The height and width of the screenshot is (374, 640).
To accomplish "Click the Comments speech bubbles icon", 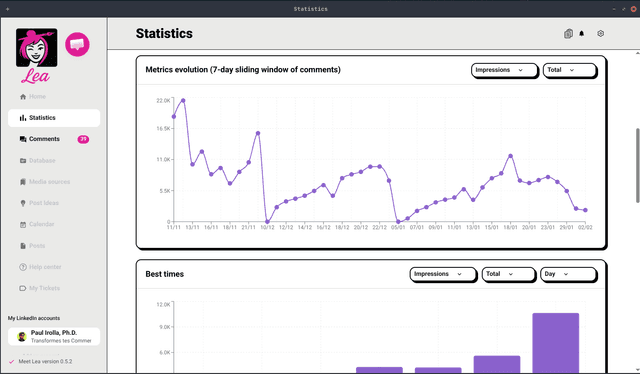I will click(x=23, y=139).
